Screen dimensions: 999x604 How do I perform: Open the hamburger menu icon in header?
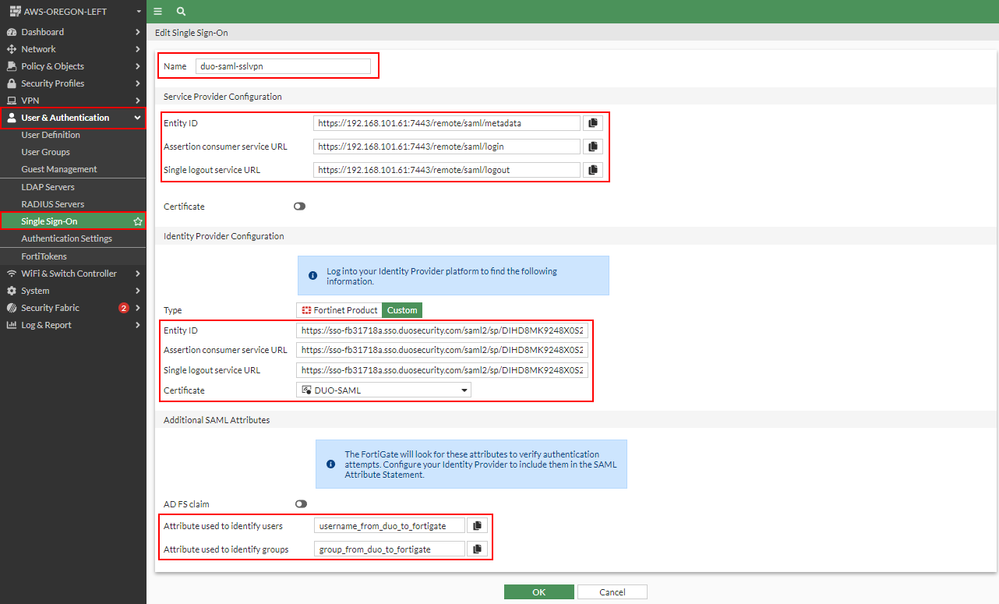[x=157, y=11]
